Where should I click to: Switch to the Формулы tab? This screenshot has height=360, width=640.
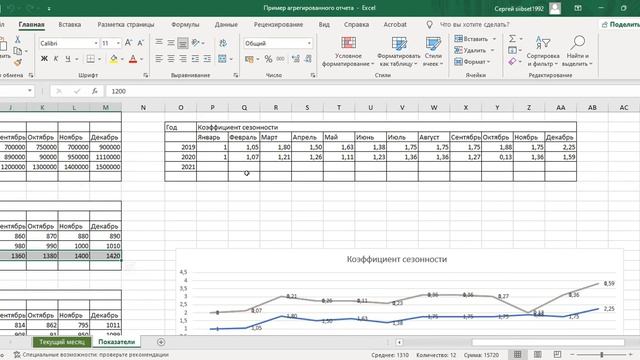pyautogui.click(x=185, y=24)
